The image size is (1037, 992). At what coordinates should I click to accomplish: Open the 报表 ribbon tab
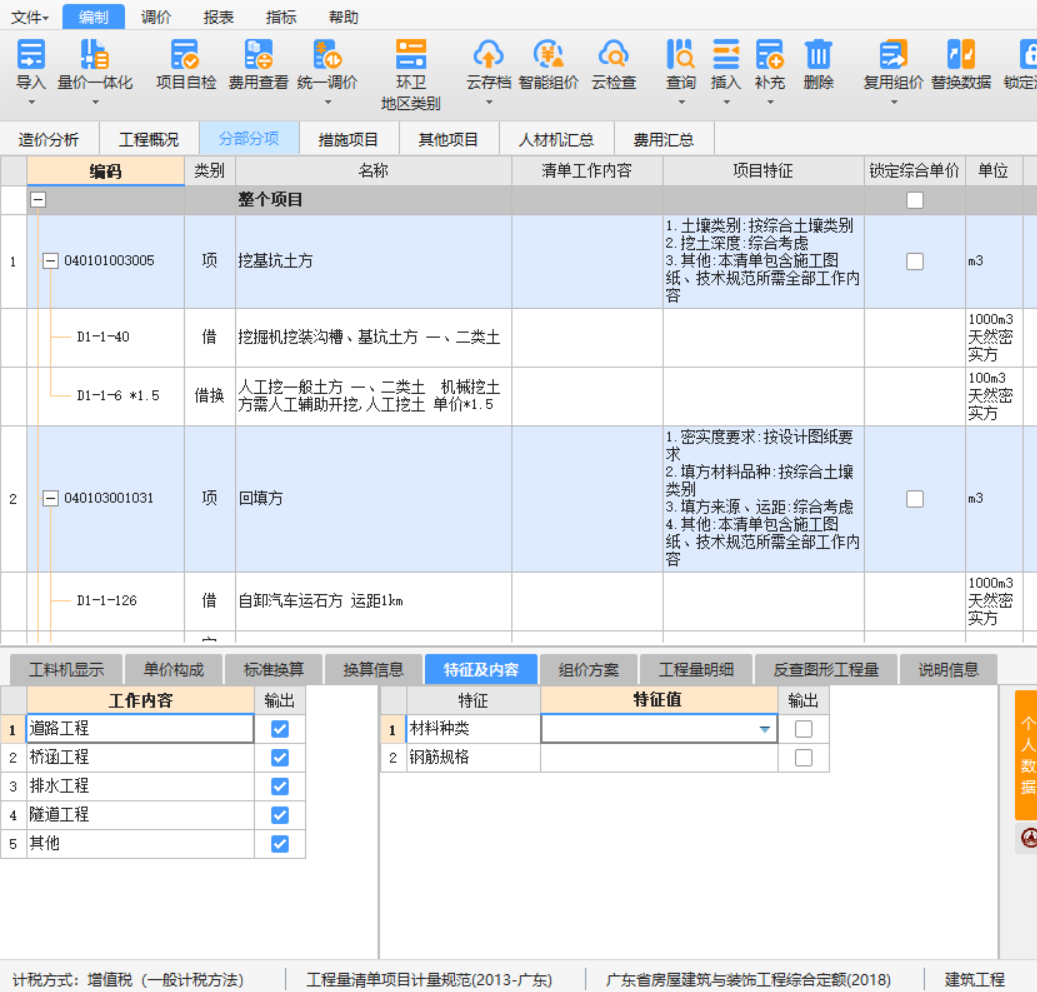[218, 17]
